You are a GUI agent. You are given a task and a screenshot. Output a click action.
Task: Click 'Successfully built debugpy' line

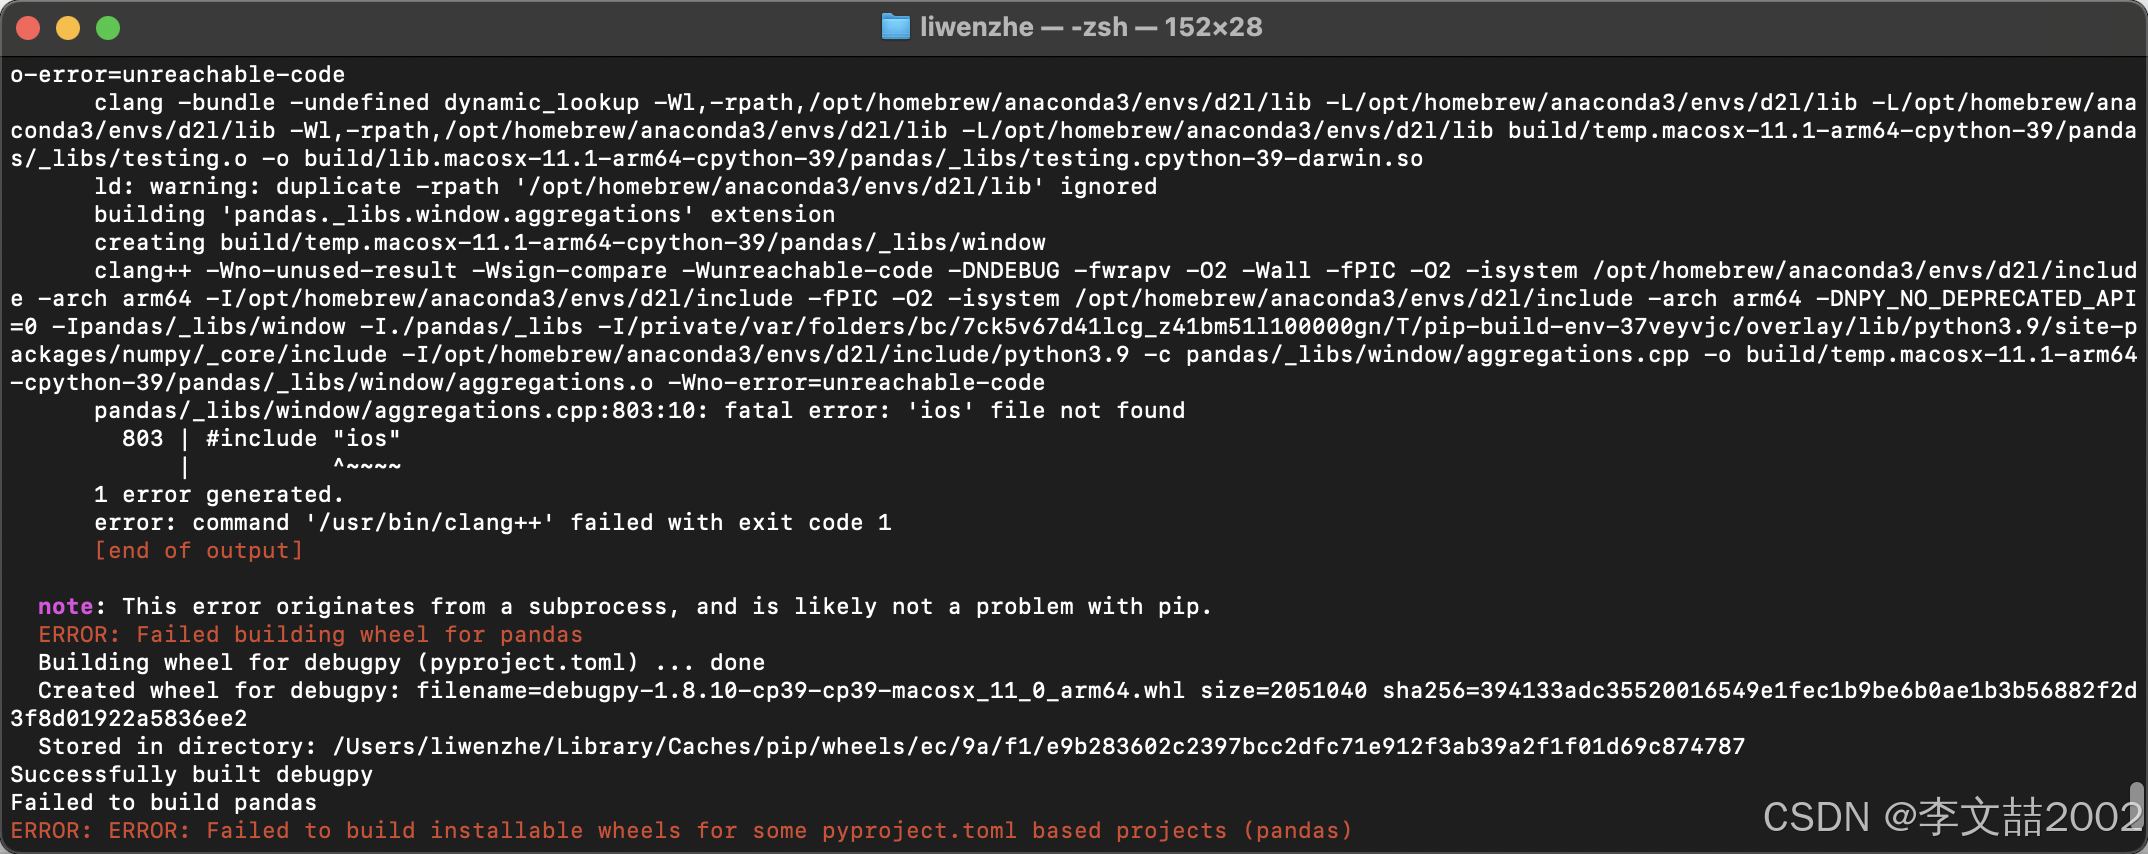(190, 774)
